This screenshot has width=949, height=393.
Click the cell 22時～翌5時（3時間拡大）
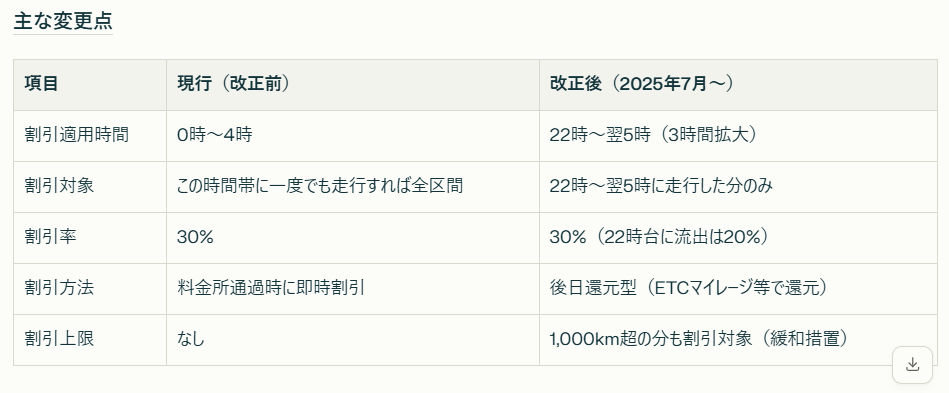coord(654,134)
